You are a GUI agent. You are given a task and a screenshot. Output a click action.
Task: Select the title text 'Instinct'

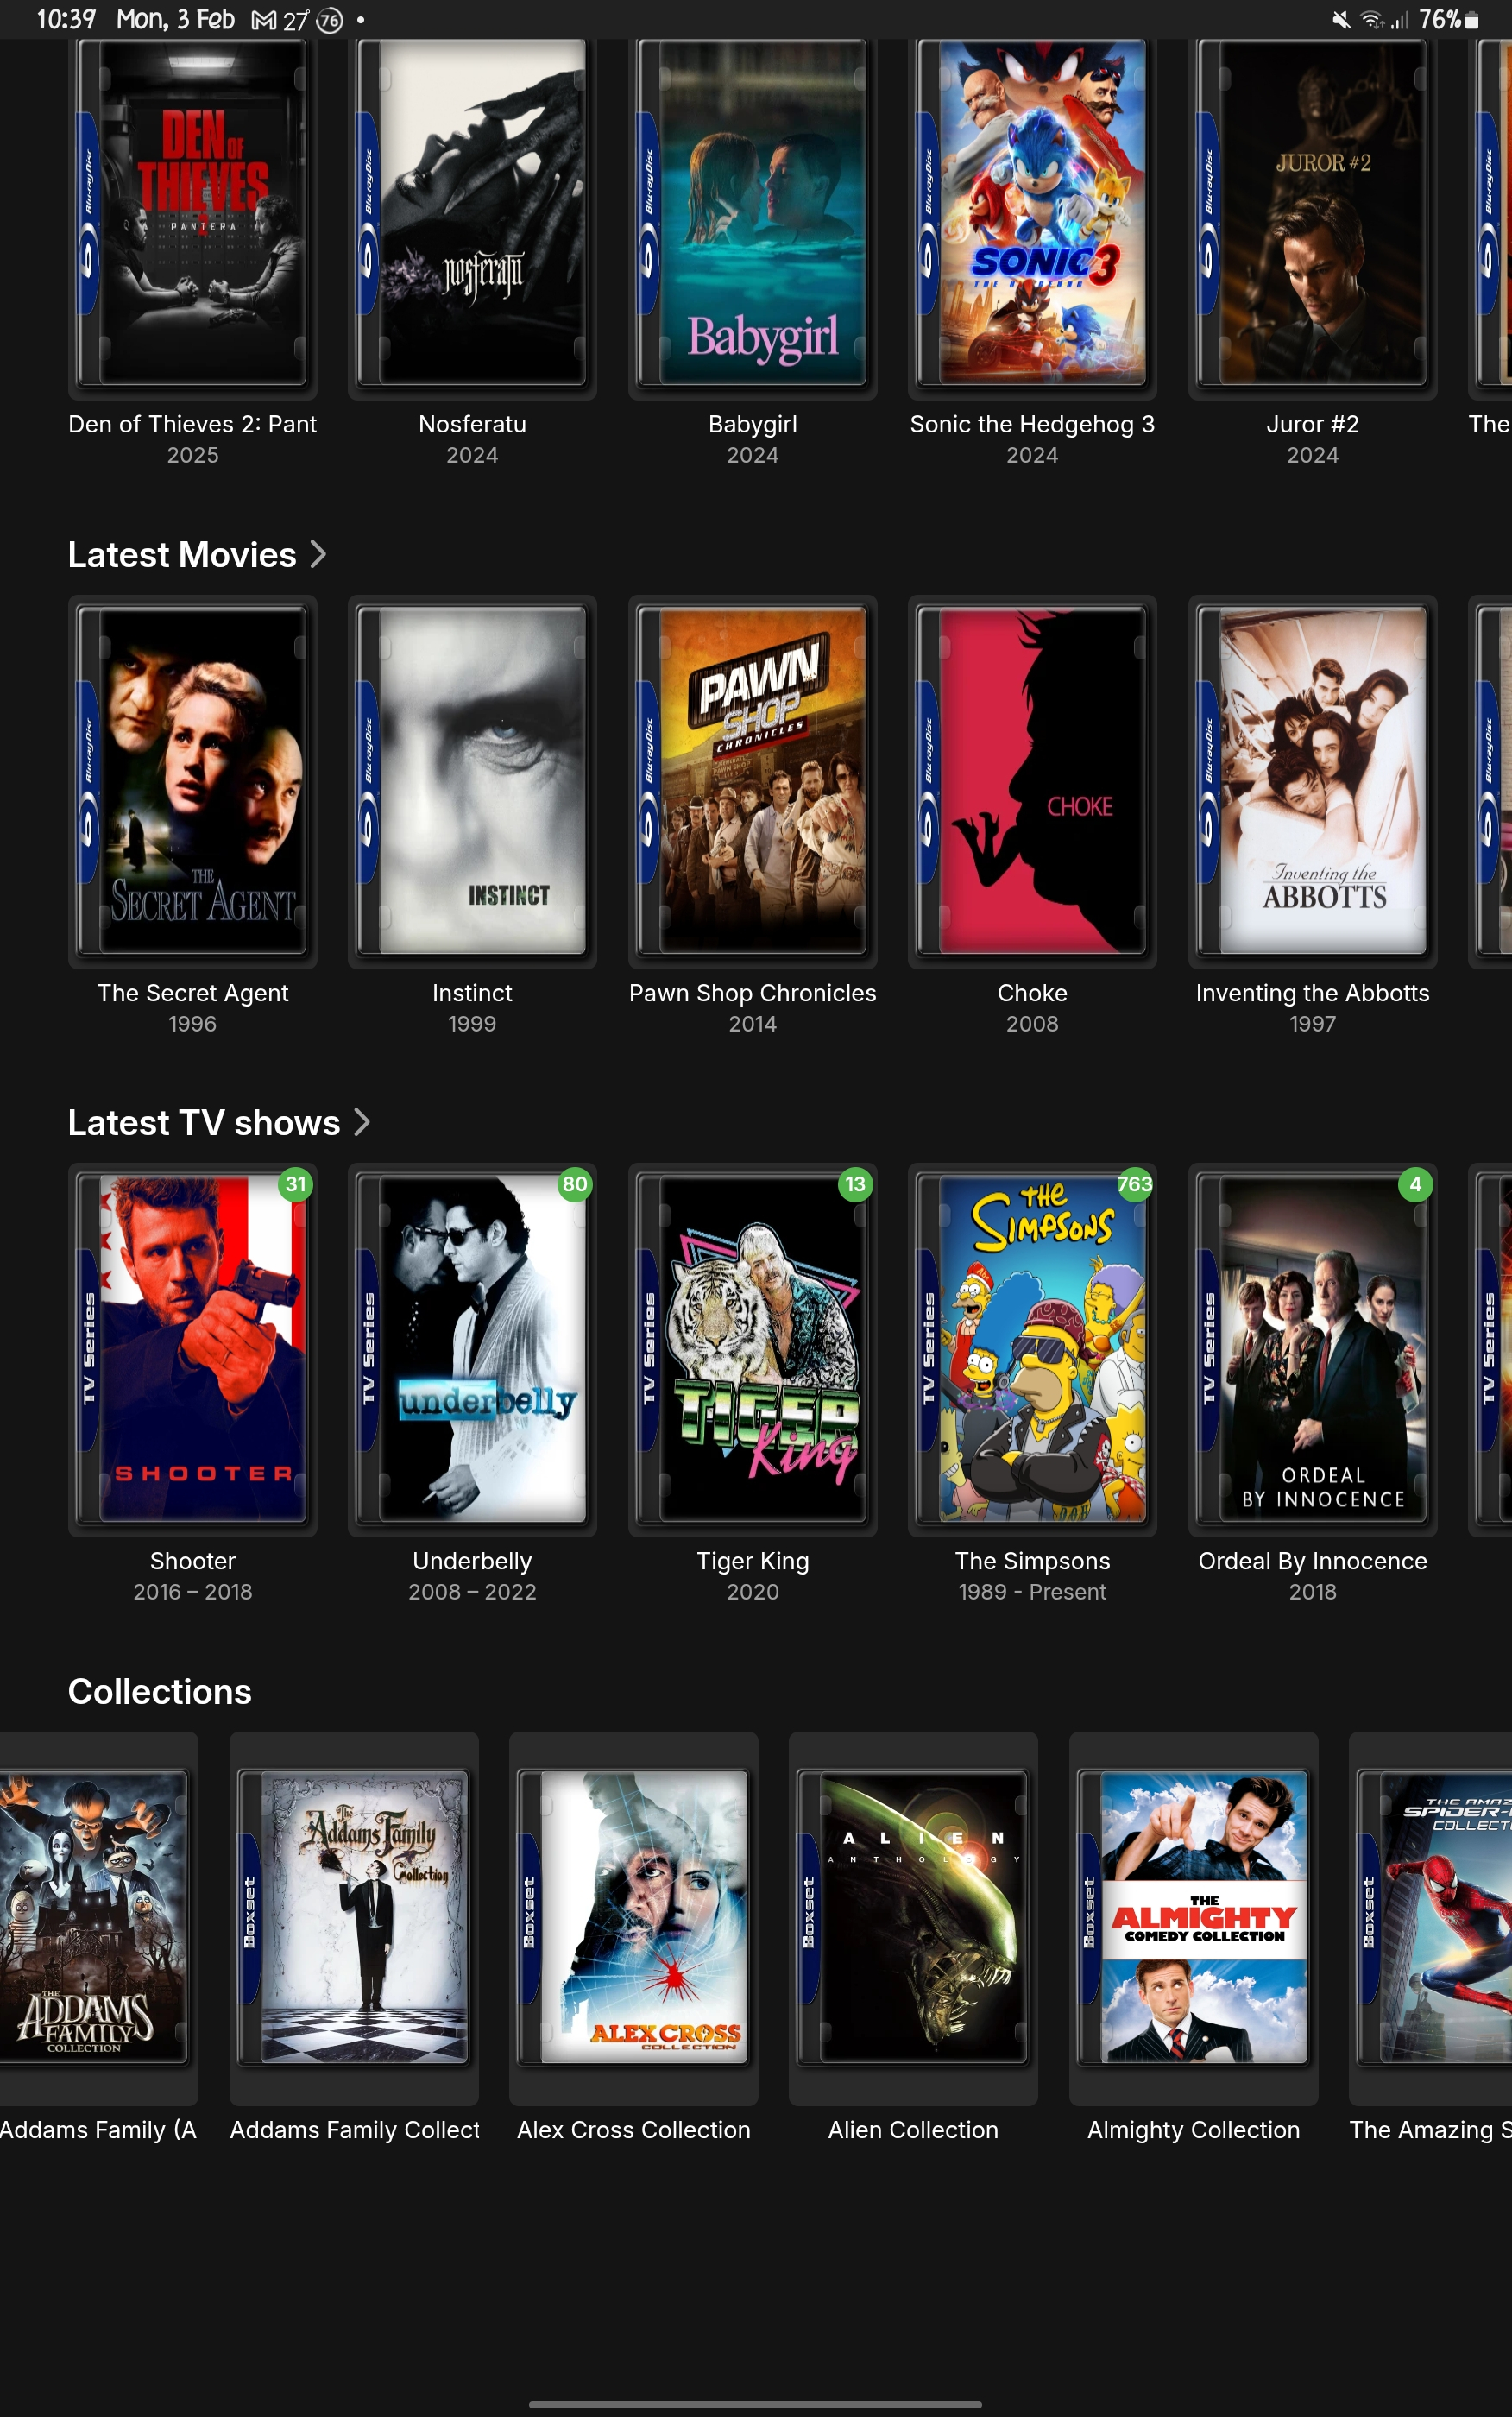[x=472, y=993]
